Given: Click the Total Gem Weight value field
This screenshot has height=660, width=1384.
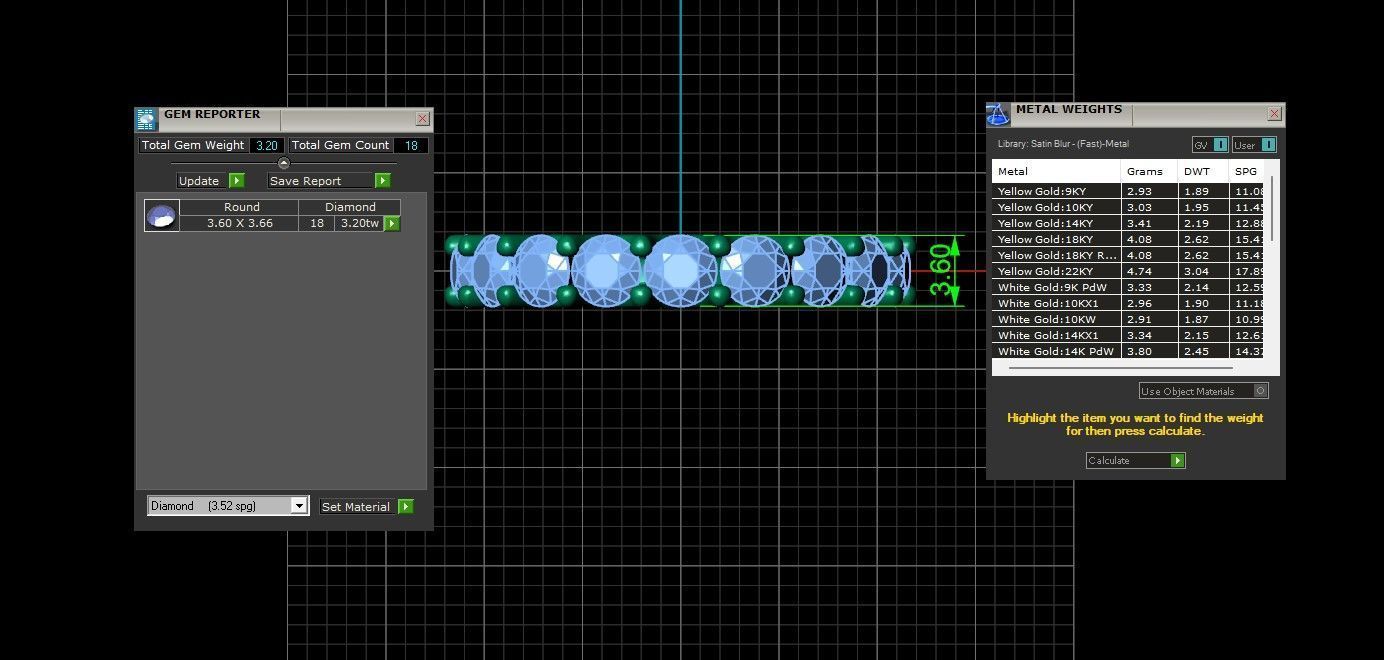Looking at the screenshot, I should click(266, 145).
